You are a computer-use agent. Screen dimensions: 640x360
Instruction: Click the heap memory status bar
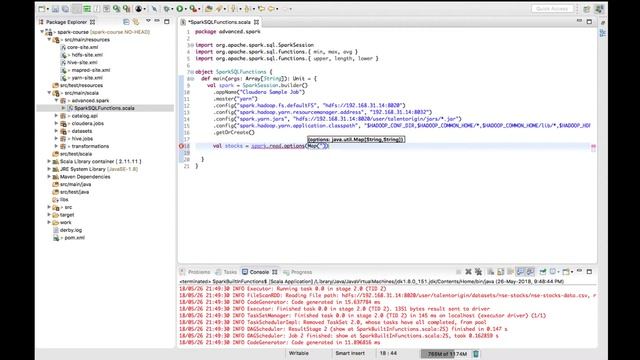[445, 353]
